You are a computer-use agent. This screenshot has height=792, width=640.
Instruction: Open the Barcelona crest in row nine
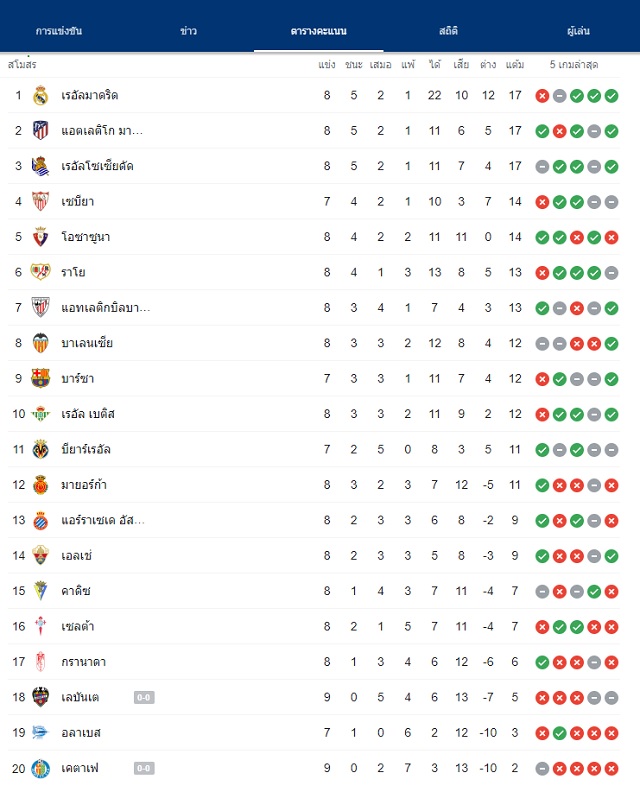click(40, 378)
